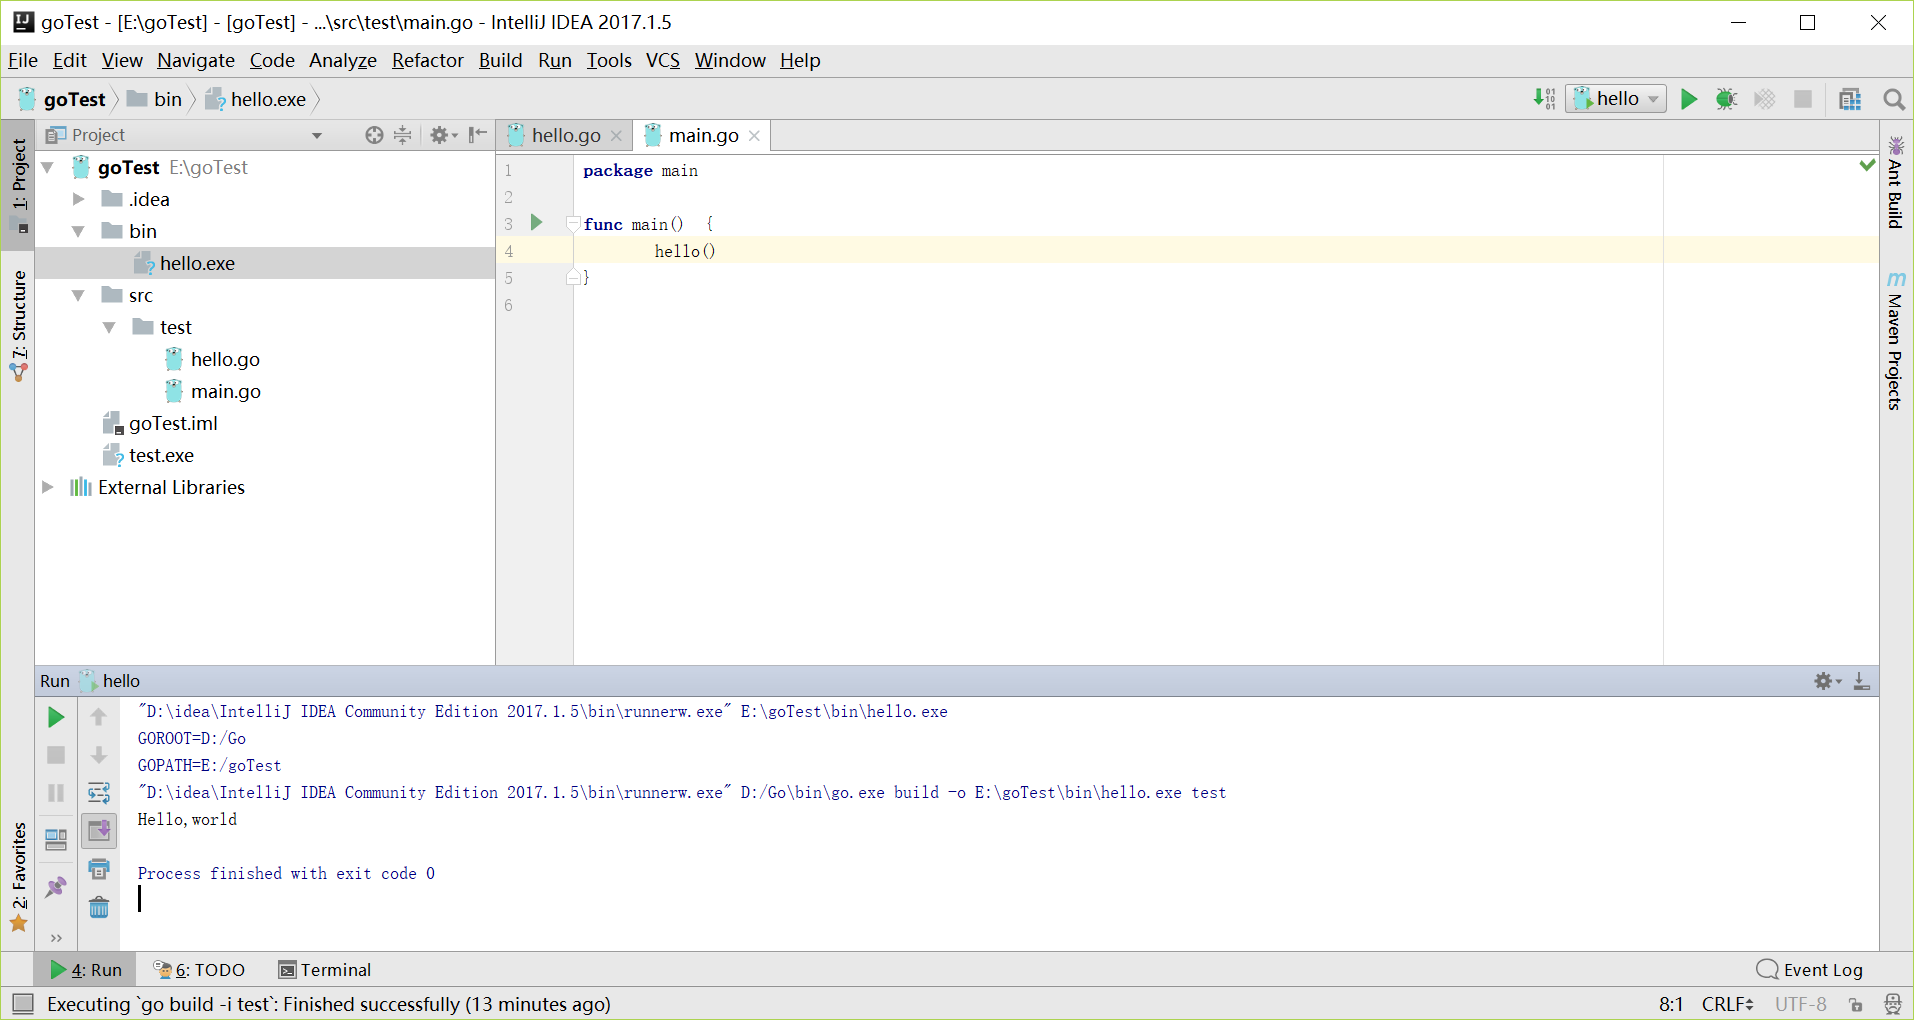Click the green inspection checkmark indicator
This screenshot has height=1020, width=1914.
[1867, 165]
